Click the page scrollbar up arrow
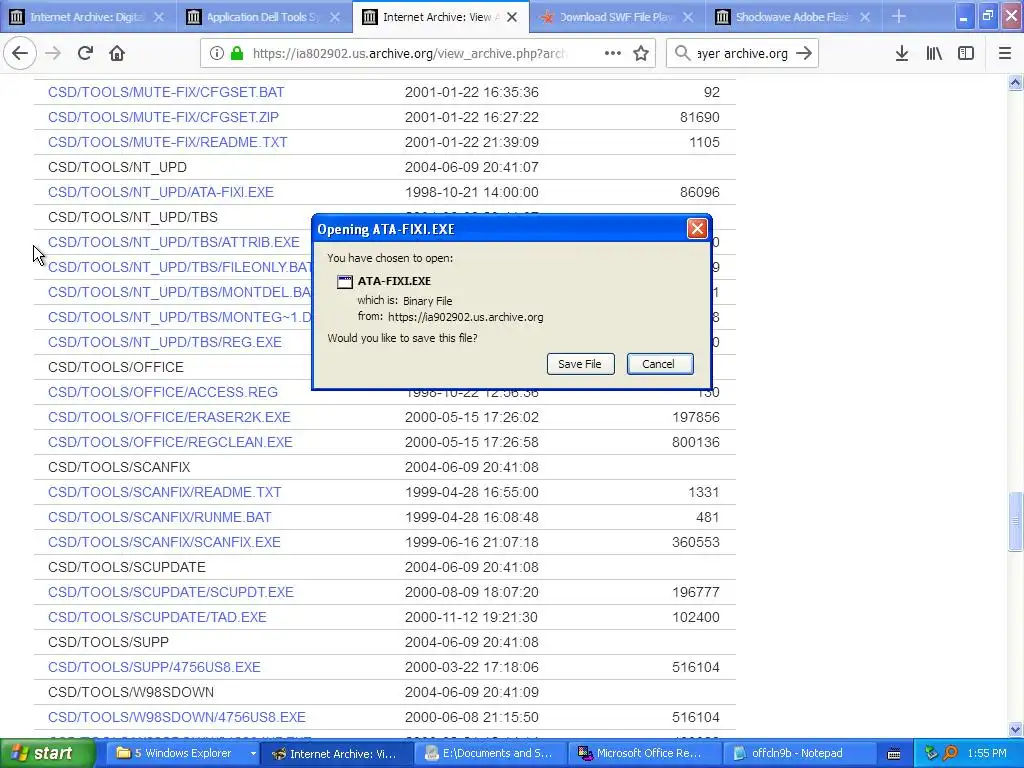Viewport: 1024px width, 768px height. pos(1015,82)
